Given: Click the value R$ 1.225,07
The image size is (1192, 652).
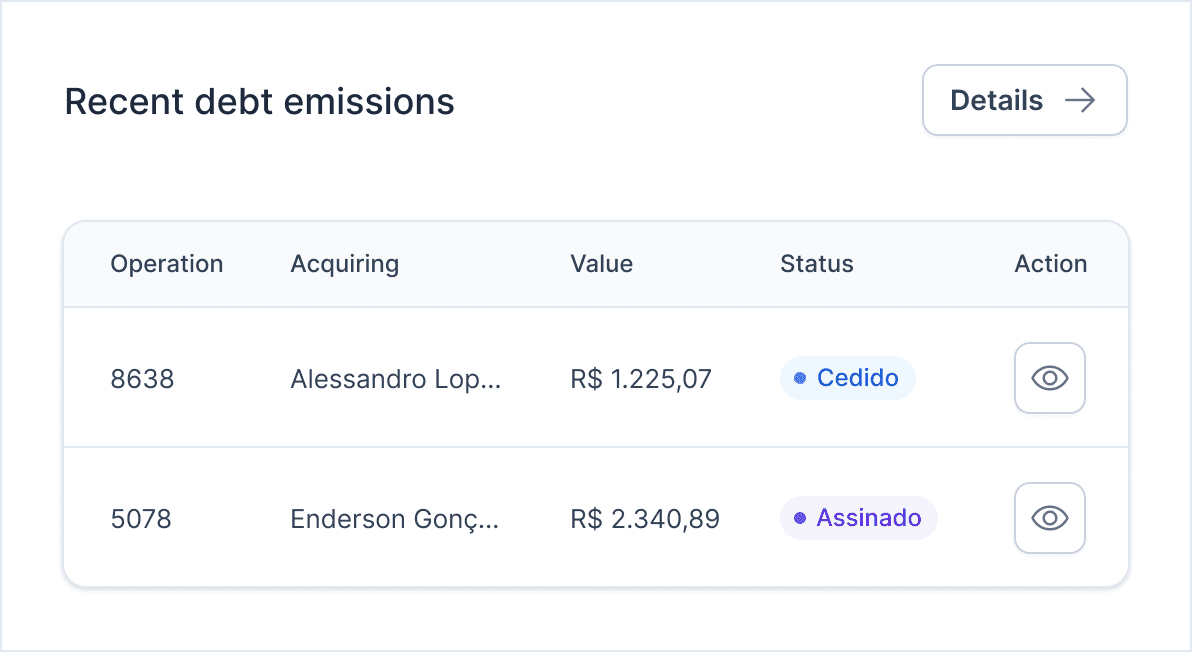Looking at the screenshot, I should 641,379.
